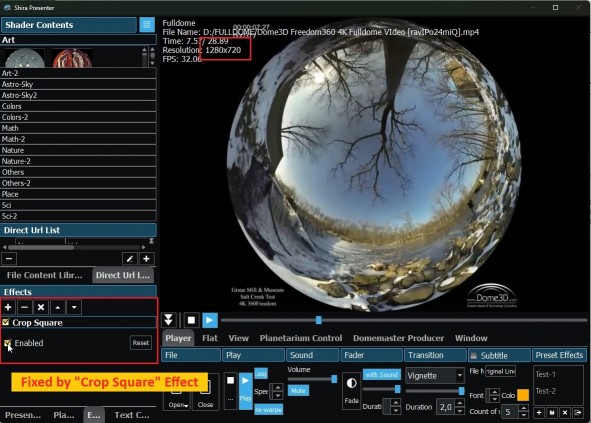Viewport: 591px width, 423px height.
Task: Increase the Font size stepper
Action: (494, 392)
